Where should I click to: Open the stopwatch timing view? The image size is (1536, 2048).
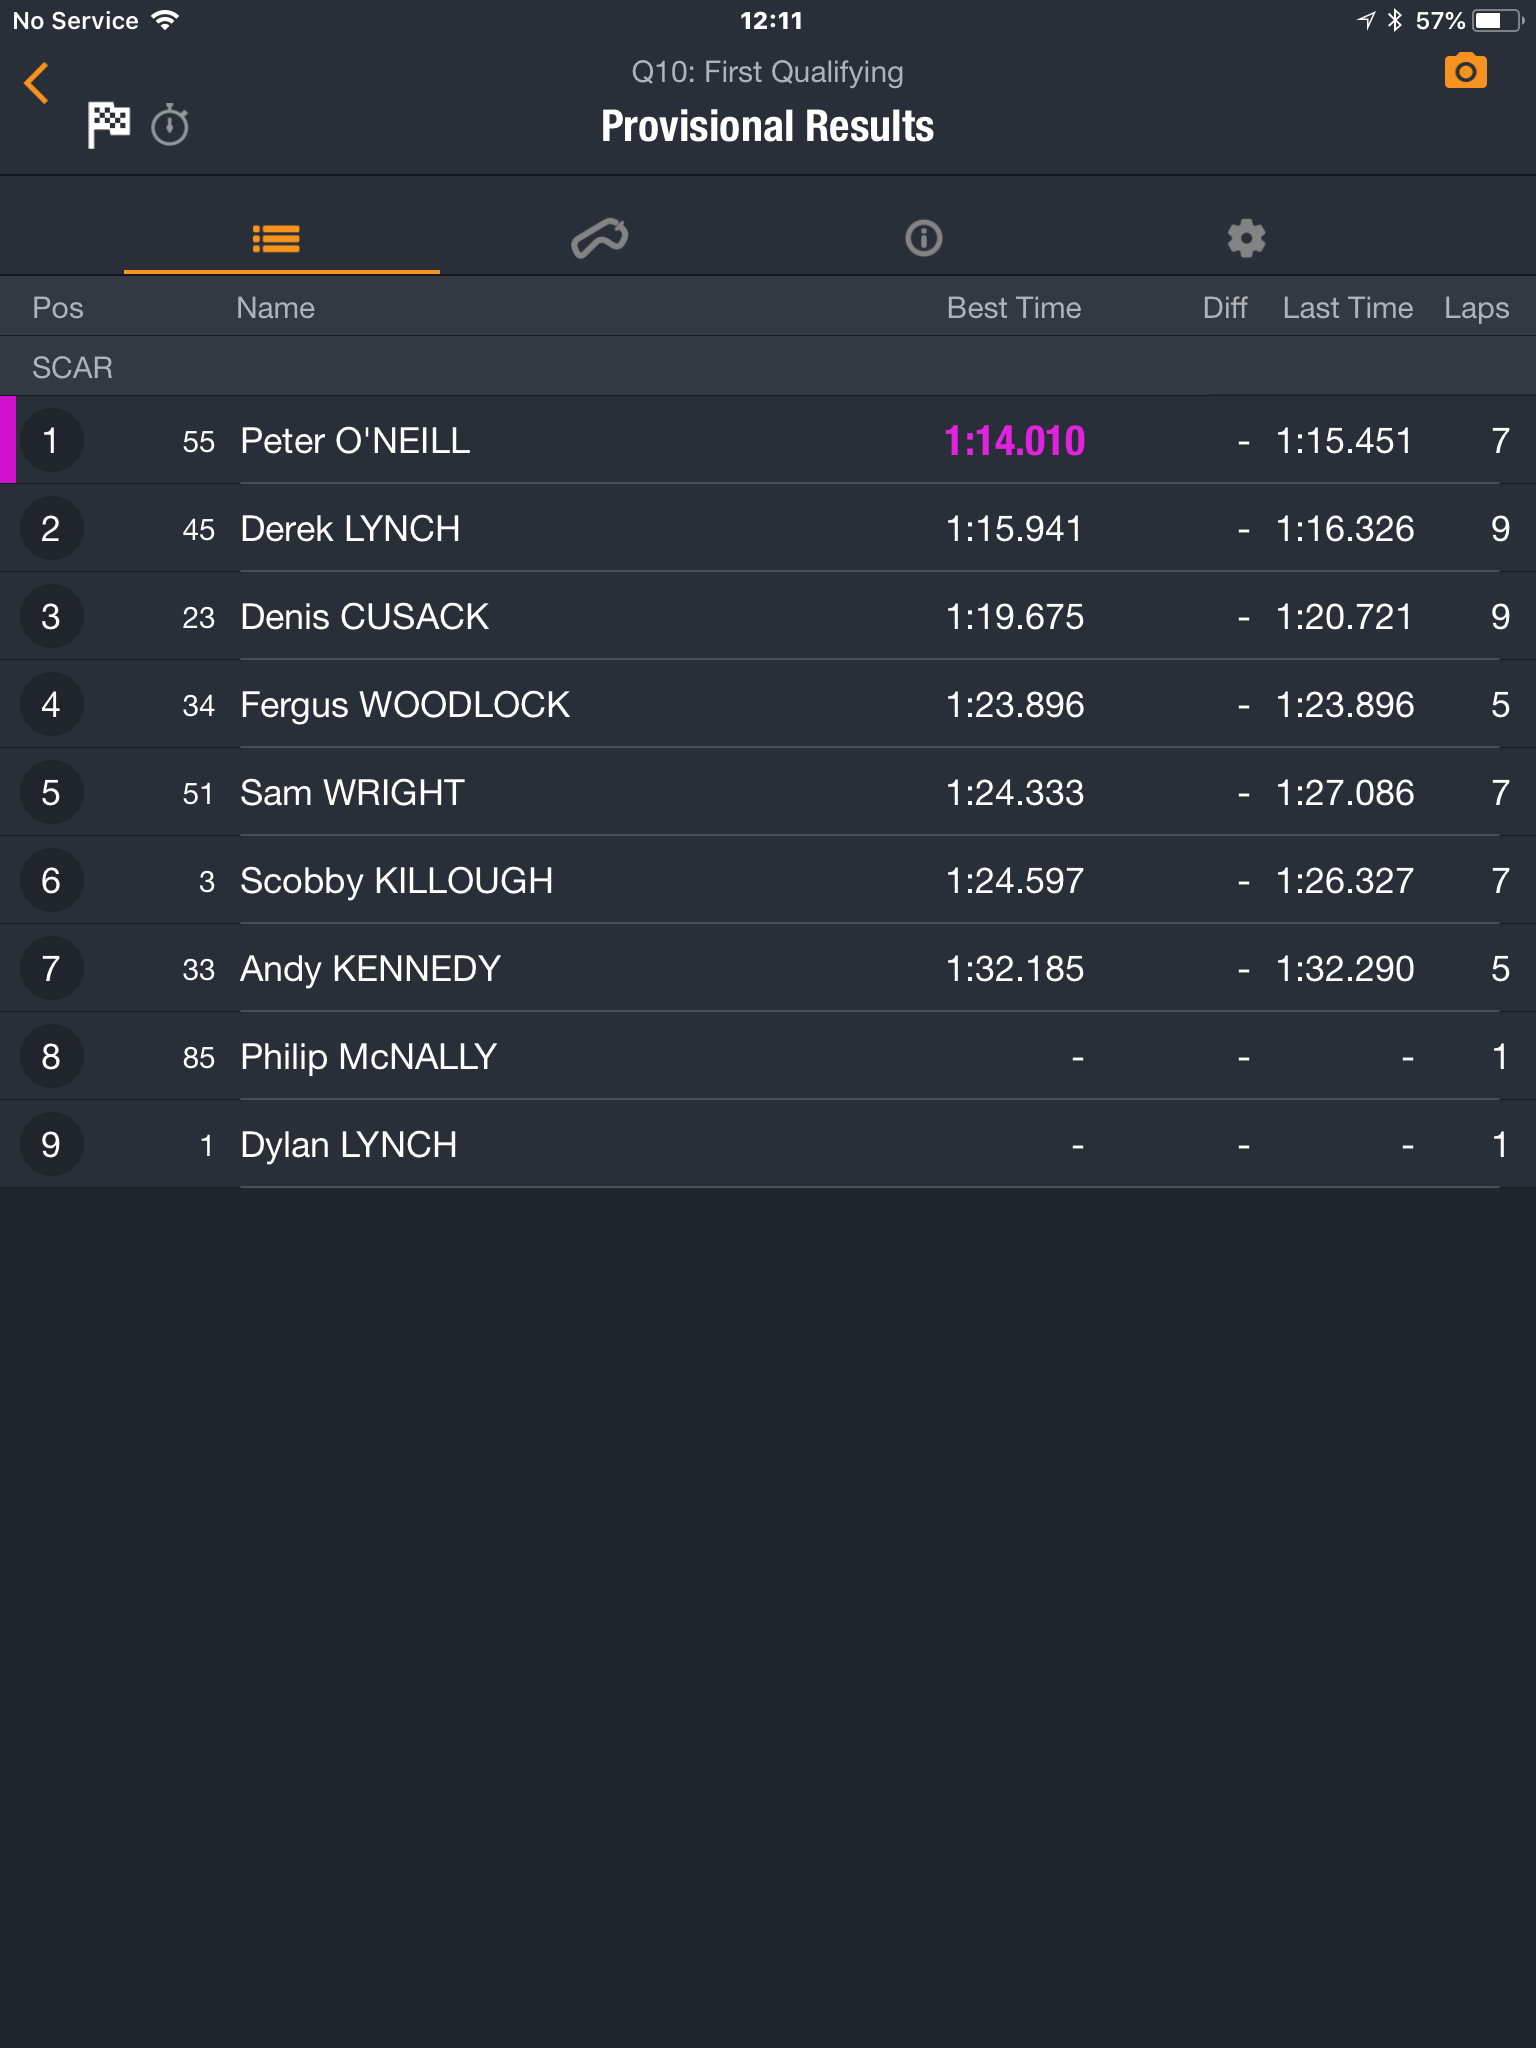click(x=170, y=125)
